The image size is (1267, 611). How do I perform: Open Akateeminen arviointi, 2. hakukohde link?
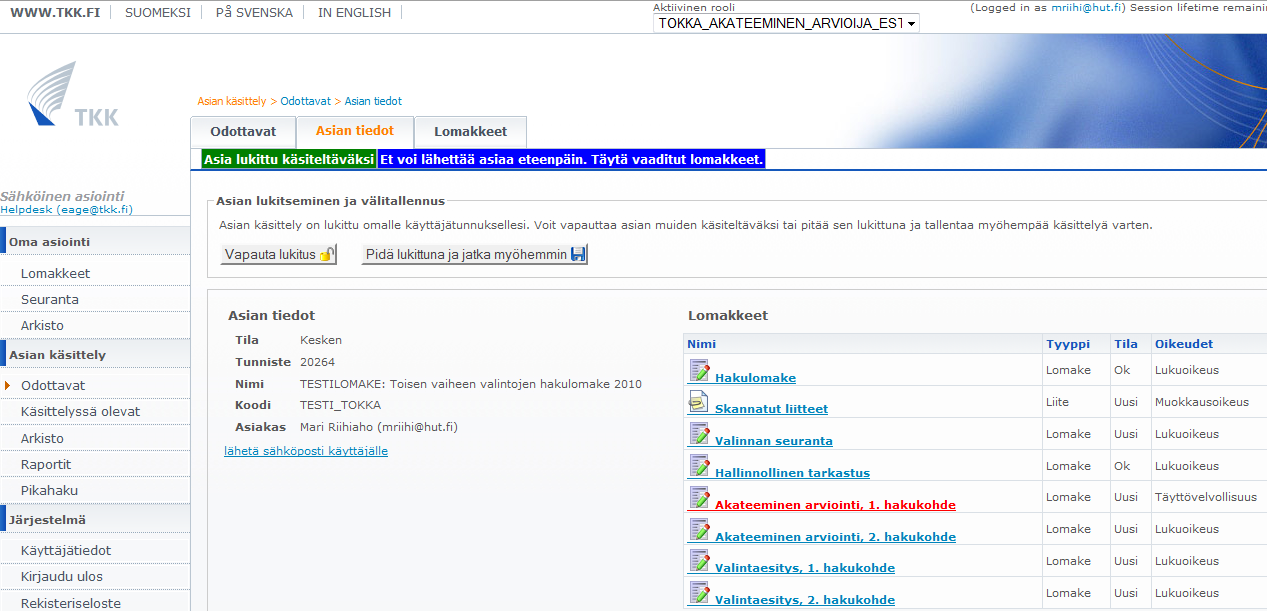click(x=835, y=537)
